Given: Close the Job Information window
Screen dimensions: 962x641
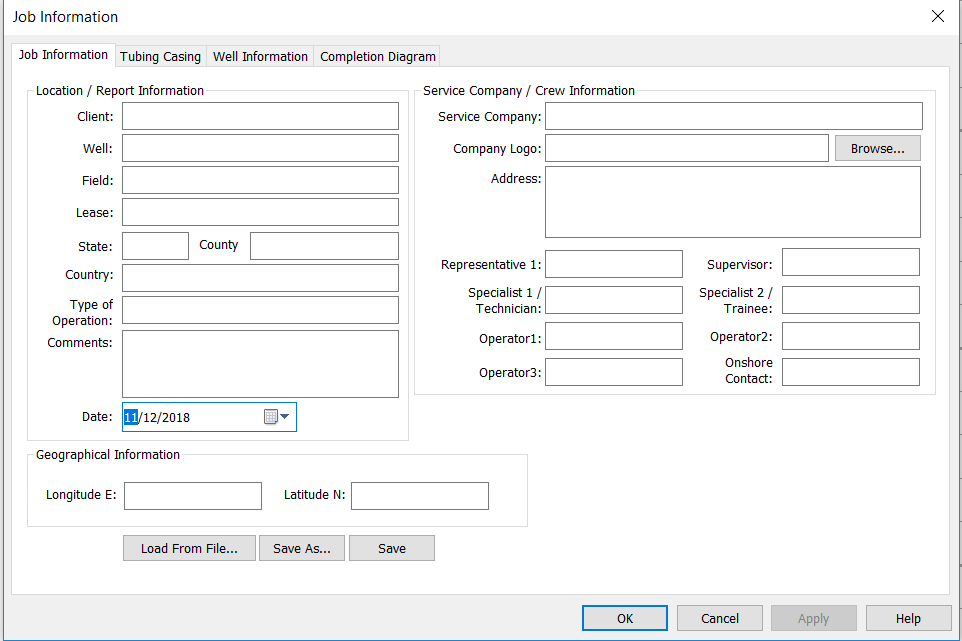Looking at the screenshot, I should pos(937,16).
